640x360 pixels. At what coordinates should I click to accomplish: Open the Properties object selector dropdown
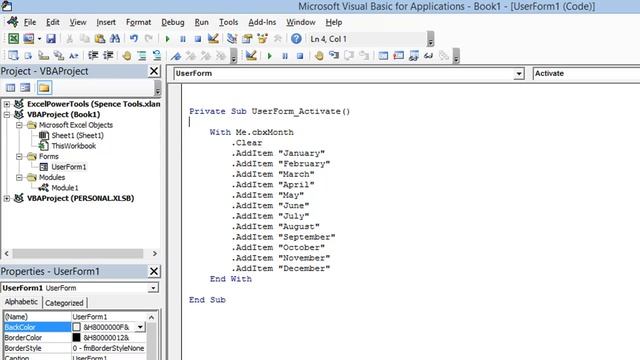(x=153, y=288)
